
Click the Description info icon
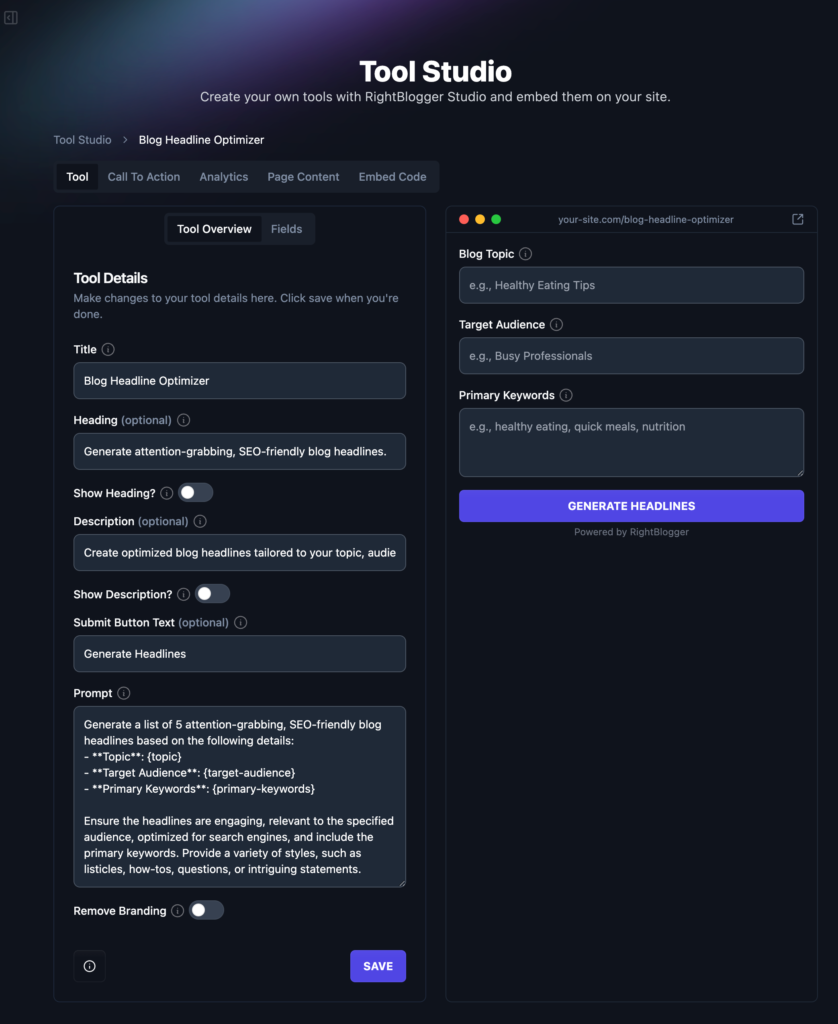[199, 521]
